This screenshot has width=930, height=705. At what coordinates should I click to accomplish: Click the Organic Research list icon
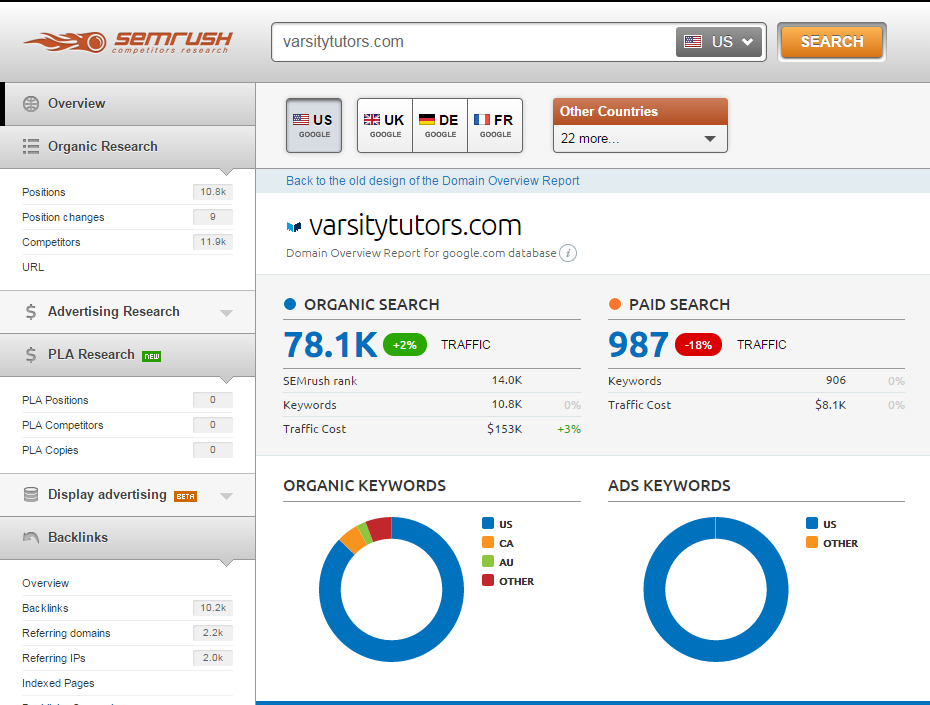coord(31,146)
